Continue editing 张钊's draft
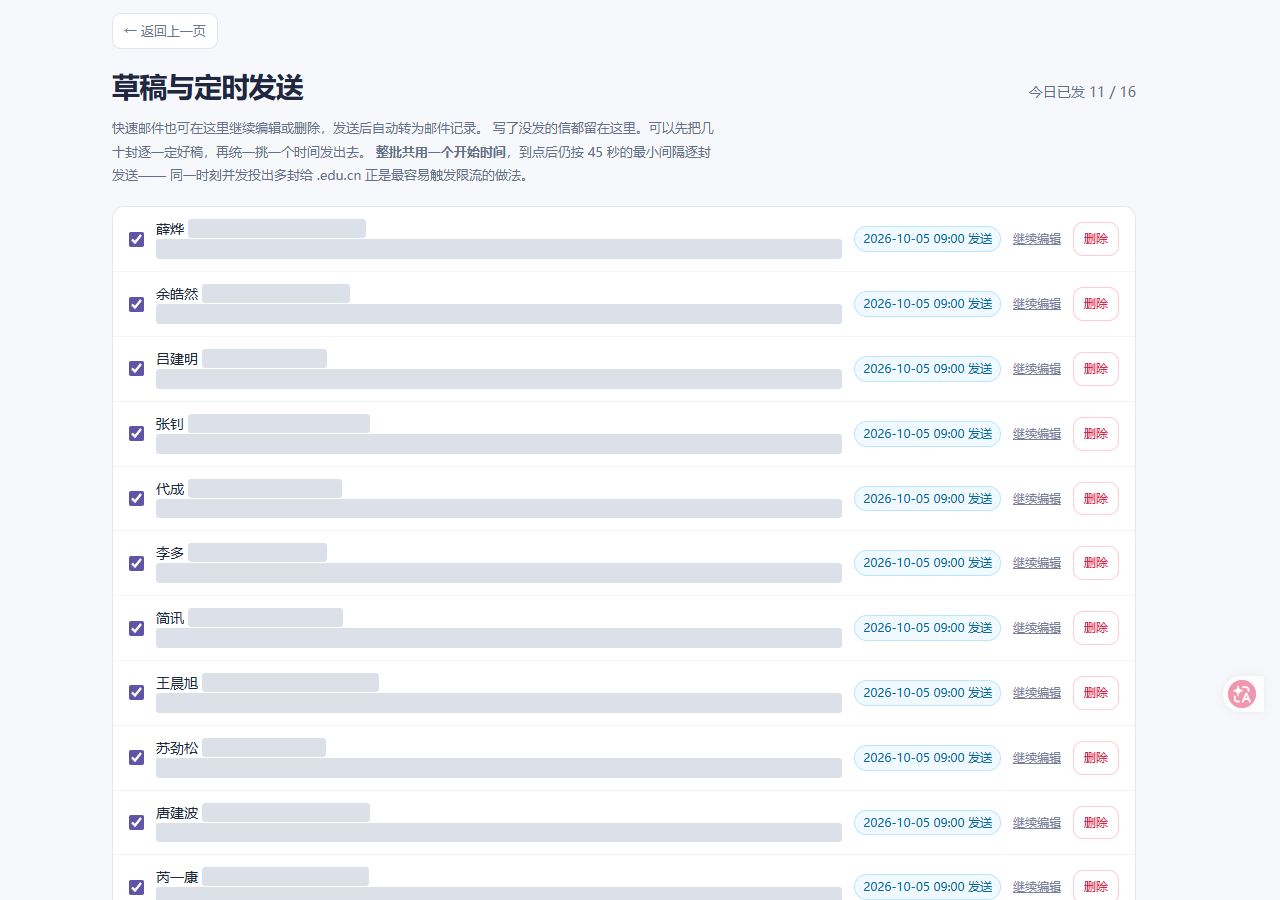Screen dimensions: 1280x900 [1037, 434]
